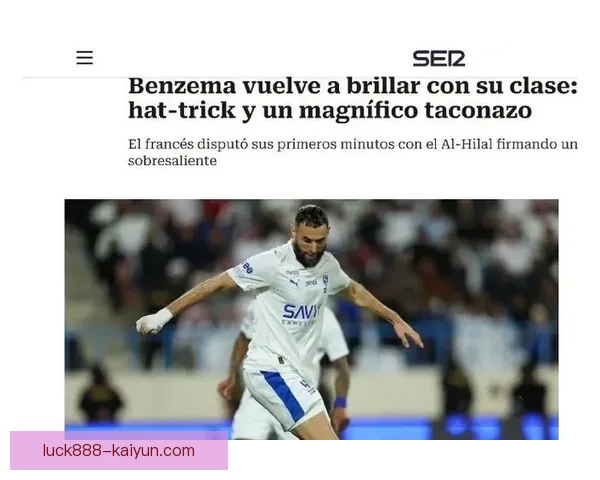The width and height of the screenshot is (600, 480).
Task: Click the subtitle mentioning Al-Hilal
Action: 352,152
